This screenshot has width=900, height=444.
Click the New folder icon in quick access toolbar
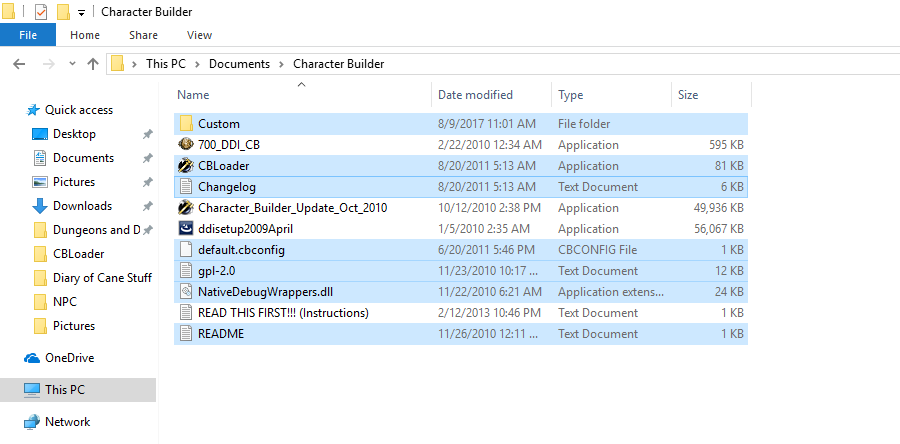pyautogui.click(x=63, y=11)
